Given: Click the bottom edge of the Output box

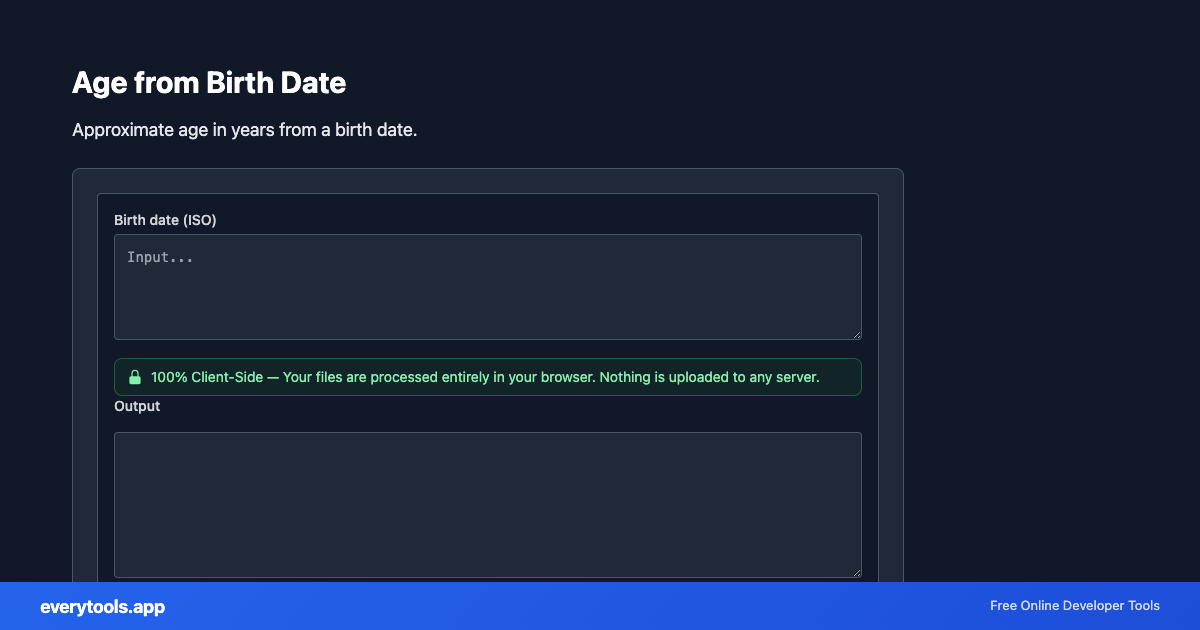Looking at the screenshot, I should point(487,577).
